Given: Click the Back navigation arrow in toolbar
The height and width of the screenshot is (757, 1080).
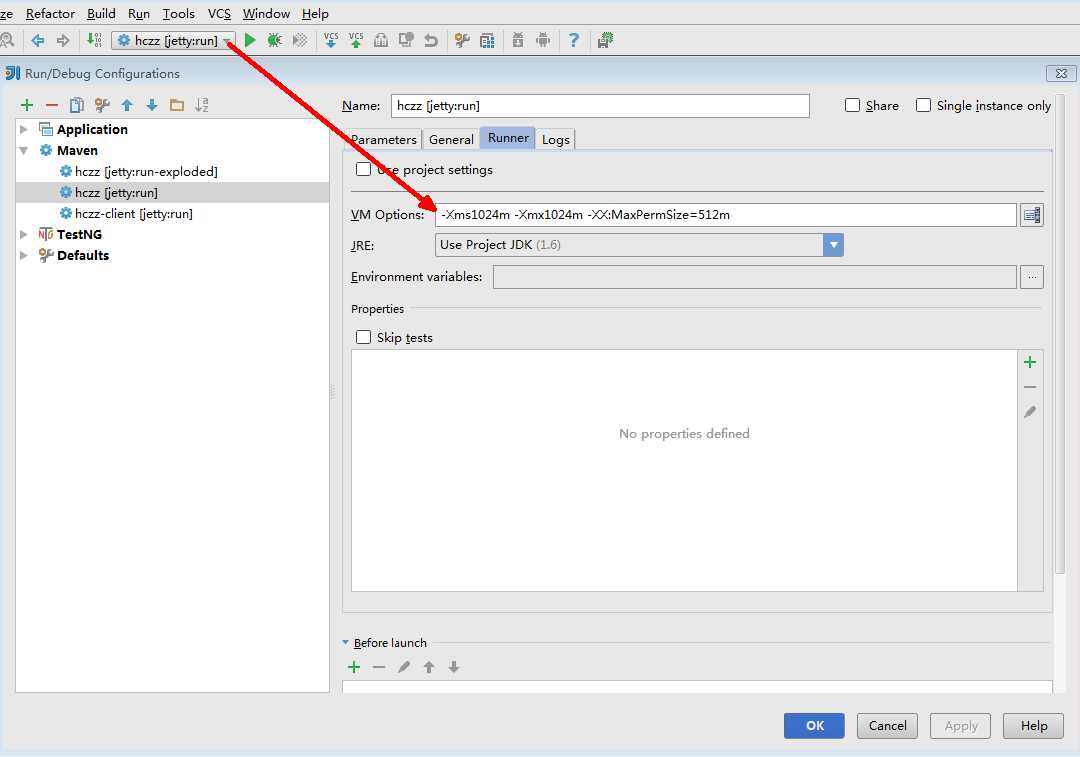Looking at the screenshot, I should coord(38,41).
